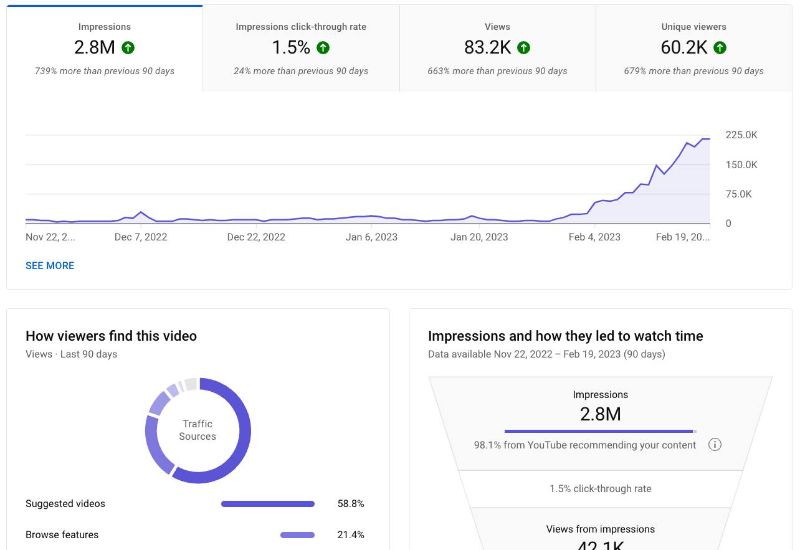The image size is (800, 550).
Task: Click the 21.4% value
Action: click(x=351, y=535)
